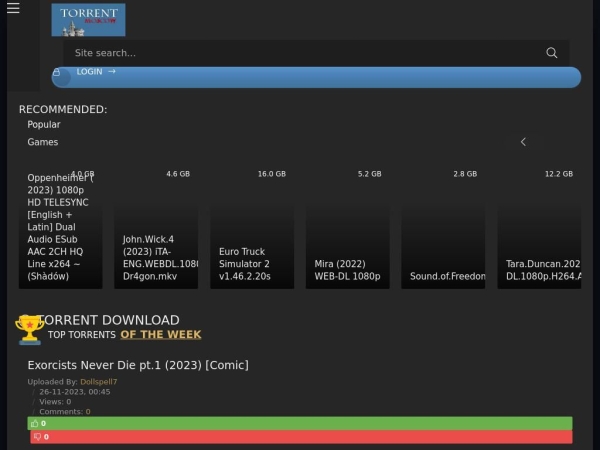This screenshot has width=600, height=450.
Task: Type in the Site search field
Action: [300, 53]
